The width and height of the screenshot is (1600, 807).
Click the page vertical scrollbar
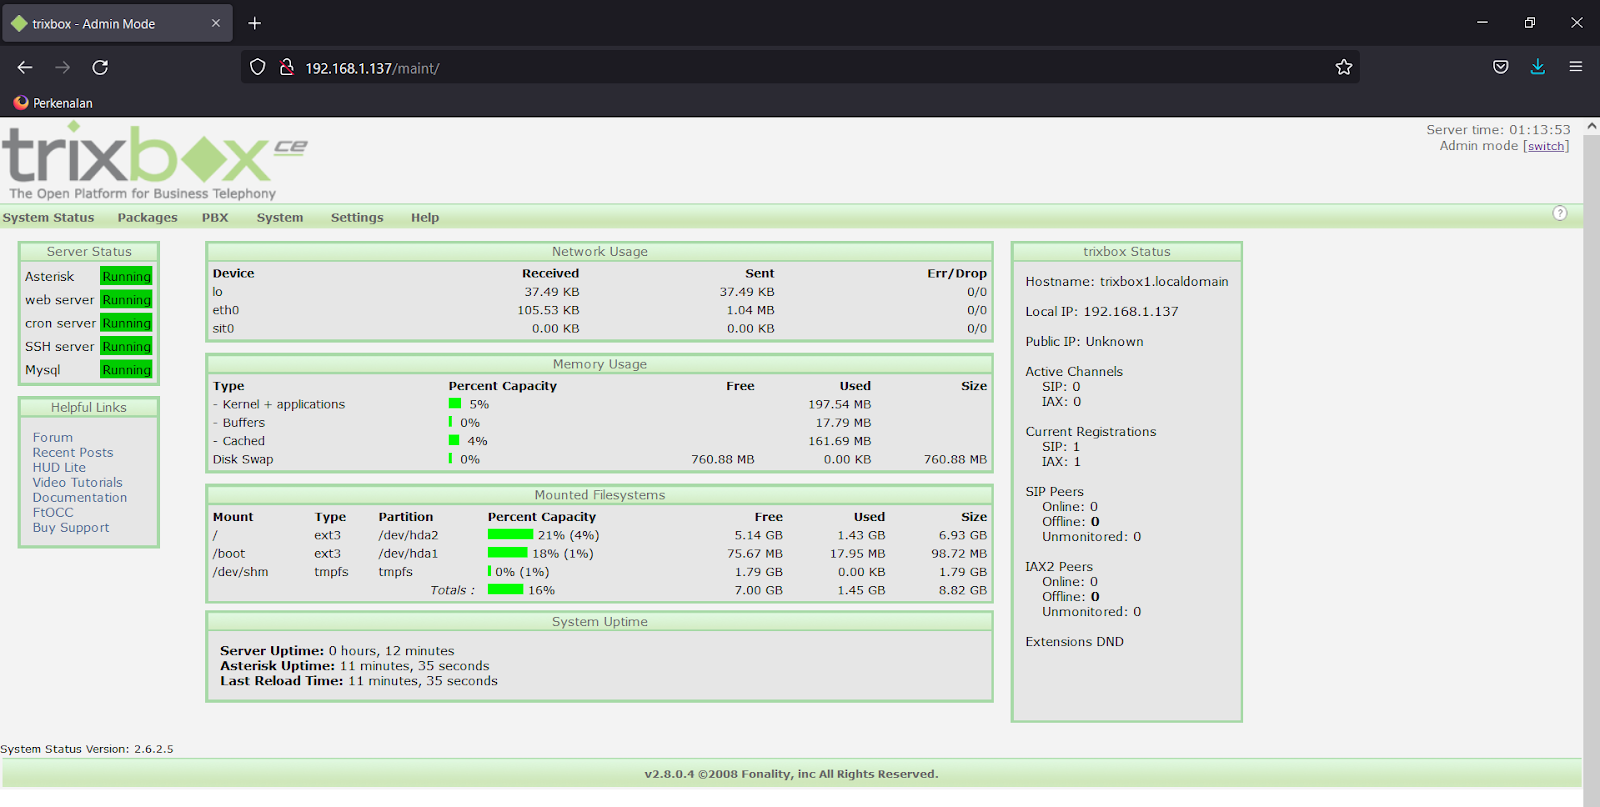tap(1591, 470)
